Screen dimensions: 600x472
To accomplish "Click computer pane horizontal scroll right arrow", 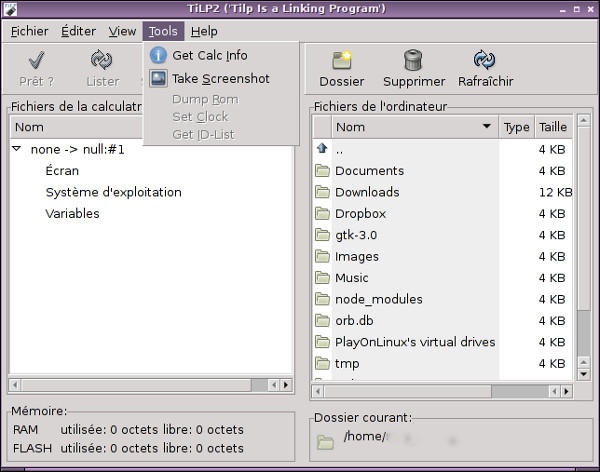I will tap(566, 391).
